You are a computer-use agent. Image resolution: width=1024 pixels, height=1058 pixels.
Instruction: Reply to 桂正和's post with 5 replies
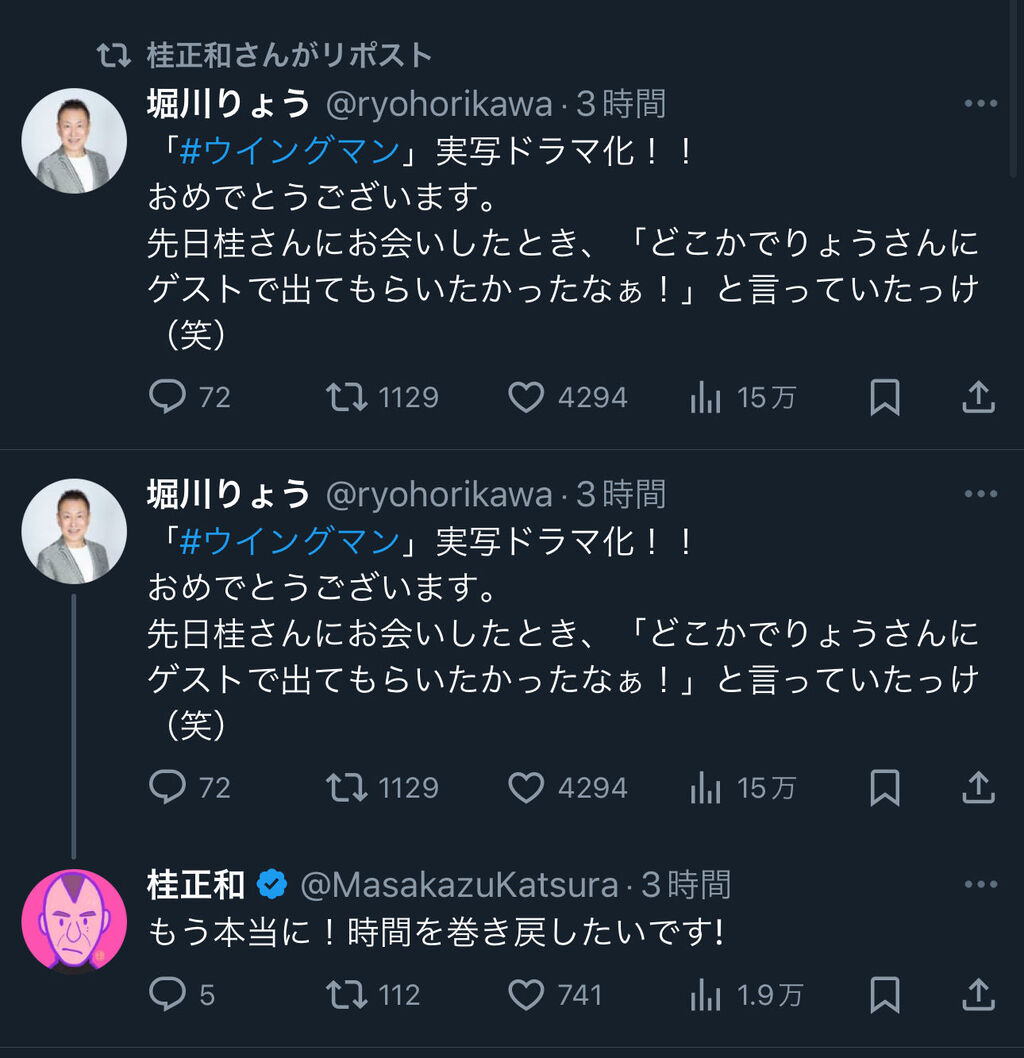(168, 994)
